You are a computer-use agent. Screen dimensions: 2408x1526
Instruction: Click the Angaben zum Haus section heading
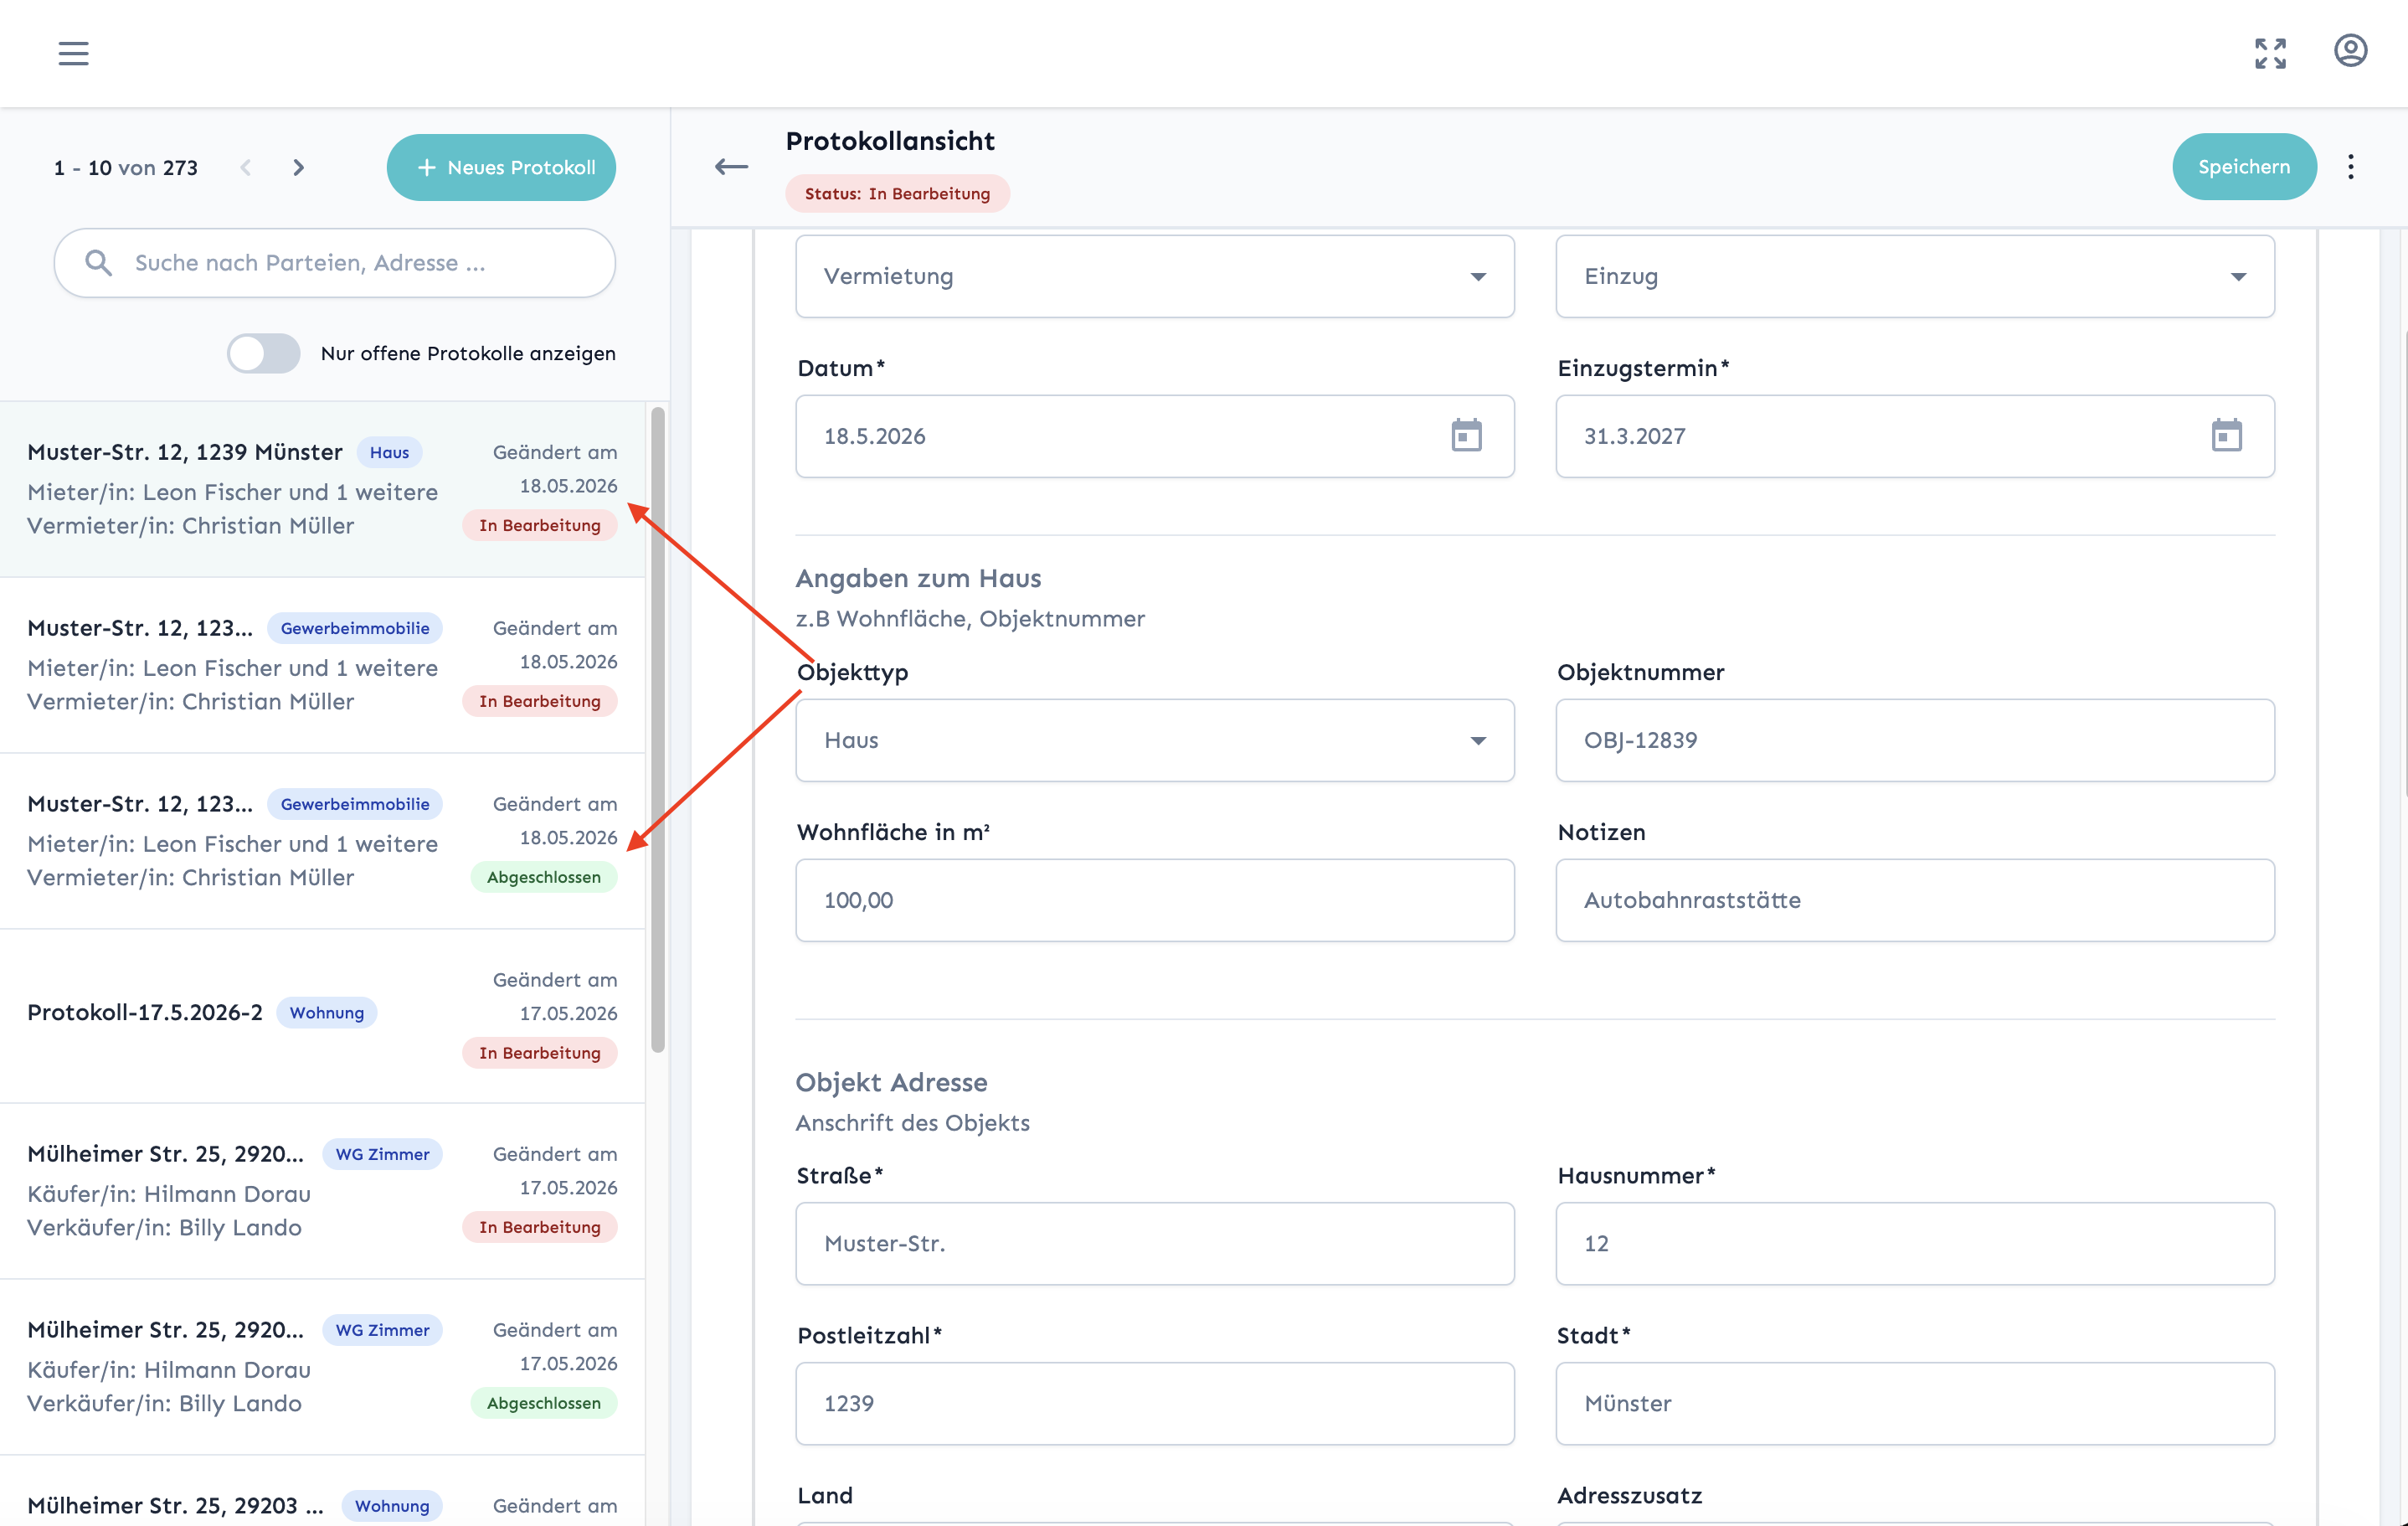[x=918, y=578]
